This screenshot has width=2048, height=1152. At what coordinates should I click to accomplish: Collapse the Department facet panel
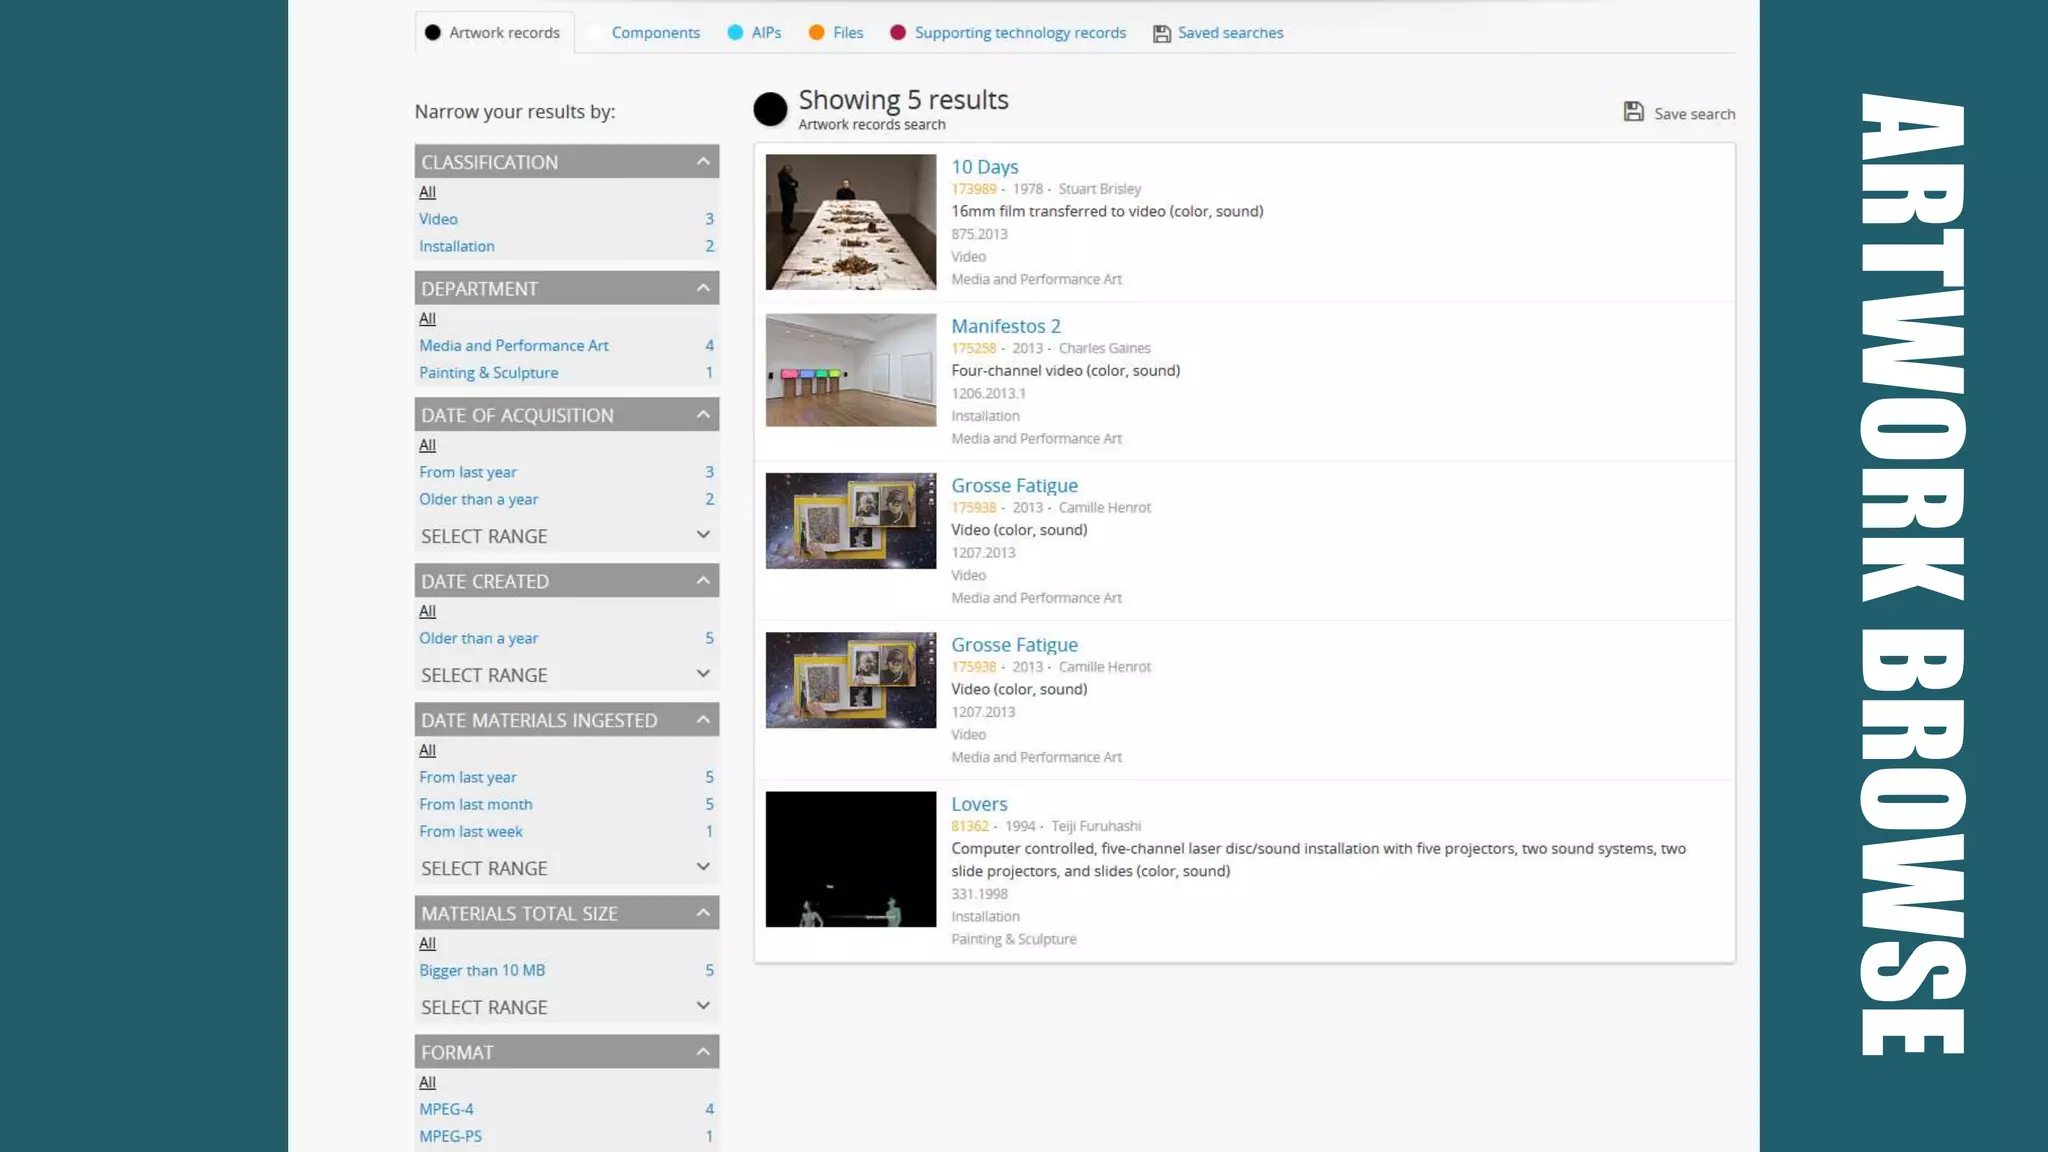[x=703, y=288]
